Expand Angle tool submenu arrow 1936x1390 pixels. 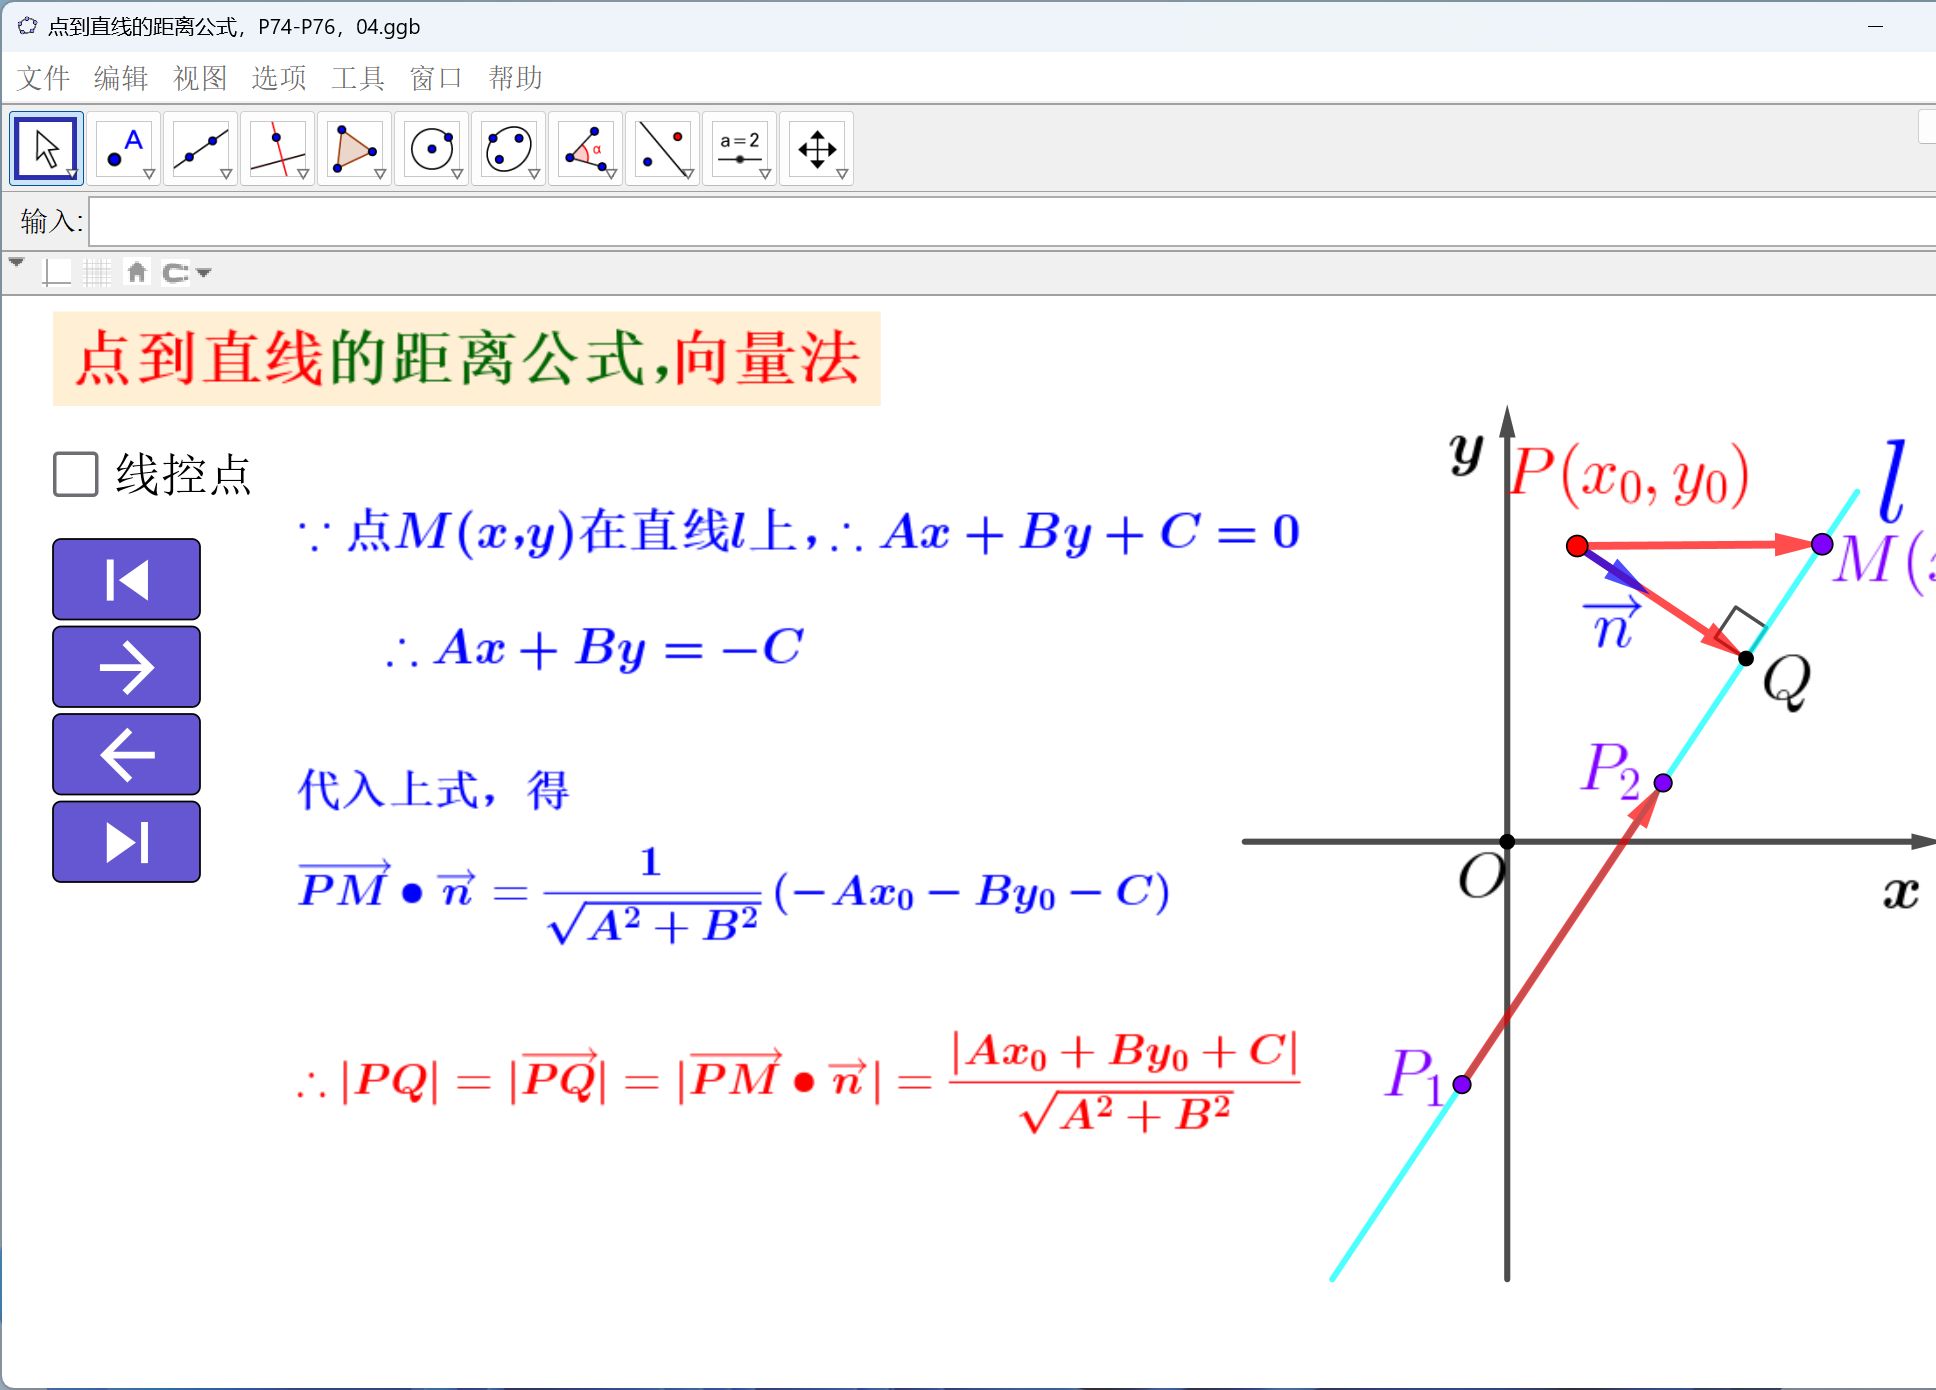[x=611, y=174]
